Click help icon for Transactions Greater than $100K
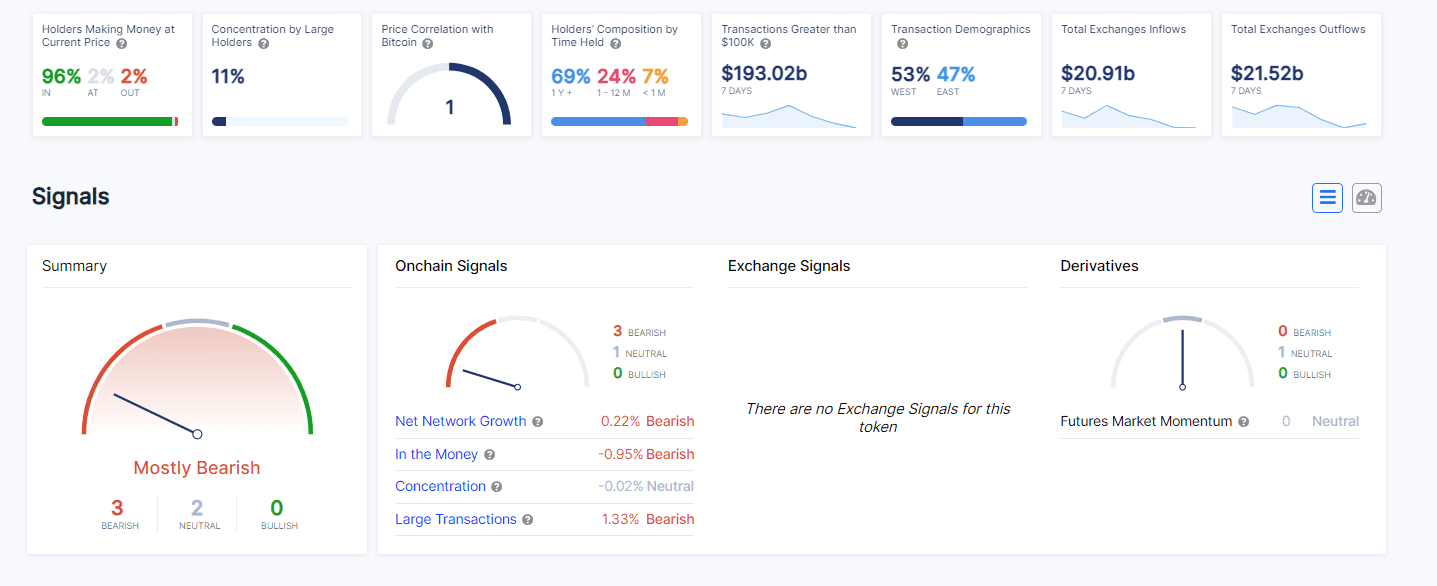Viewport: 1437px width, 586px height. click(x=765, y=44)
